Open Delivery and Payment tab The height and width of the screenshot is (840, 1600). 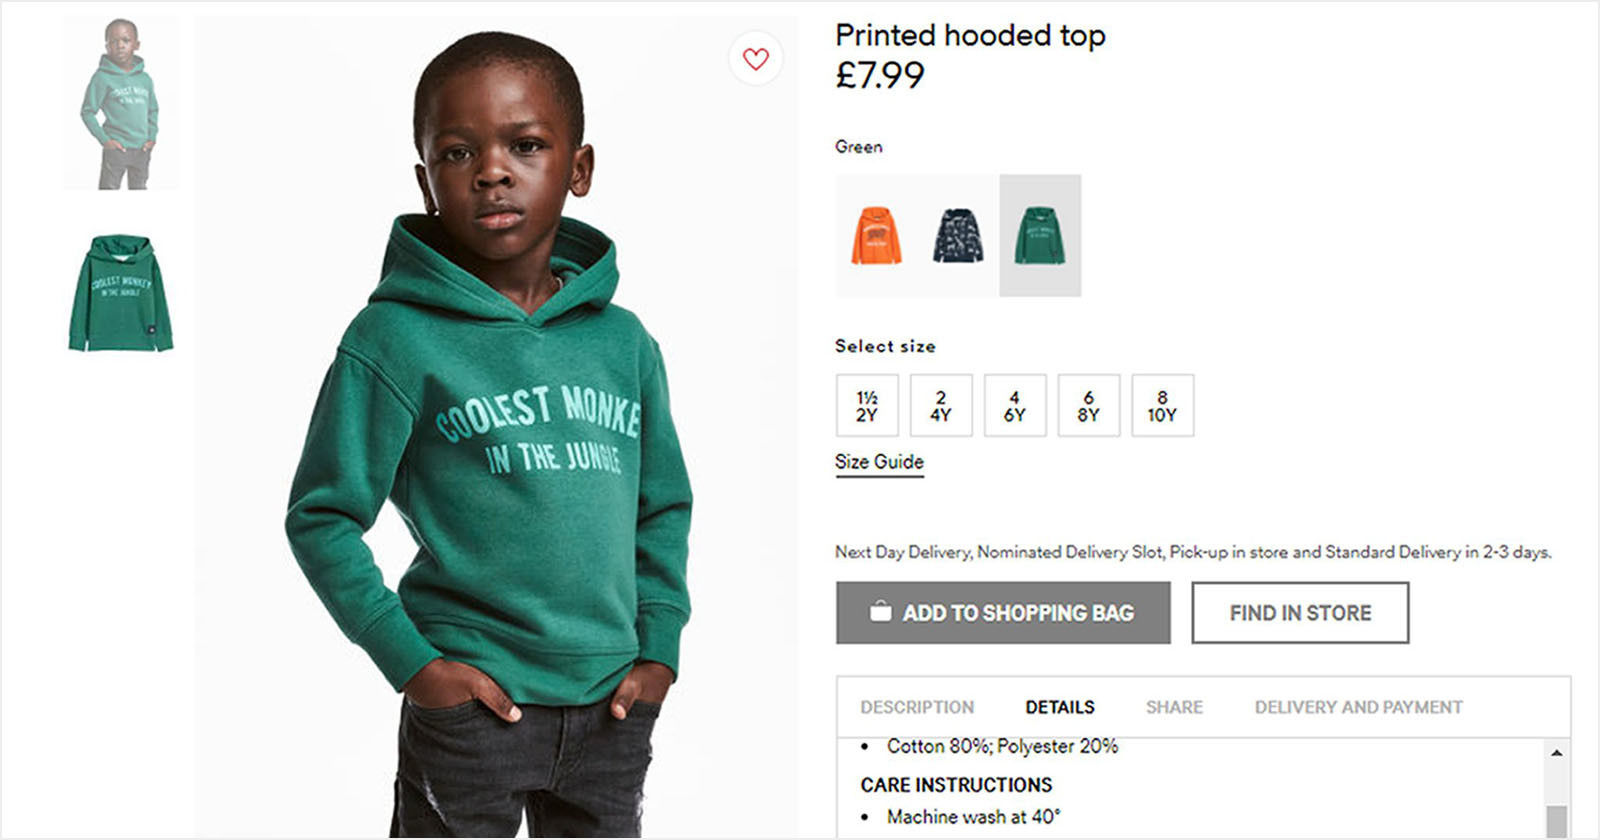click(1358, 707)
